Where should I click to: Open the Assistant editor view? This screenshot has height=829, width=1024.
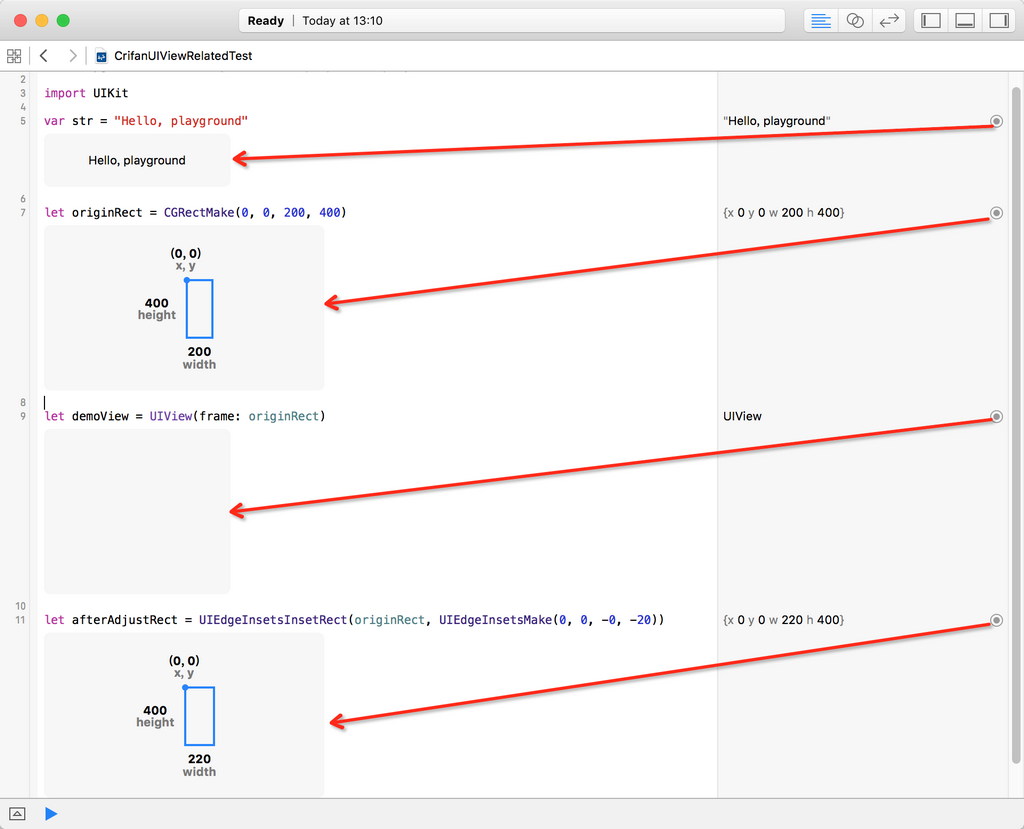coord(855,21)
